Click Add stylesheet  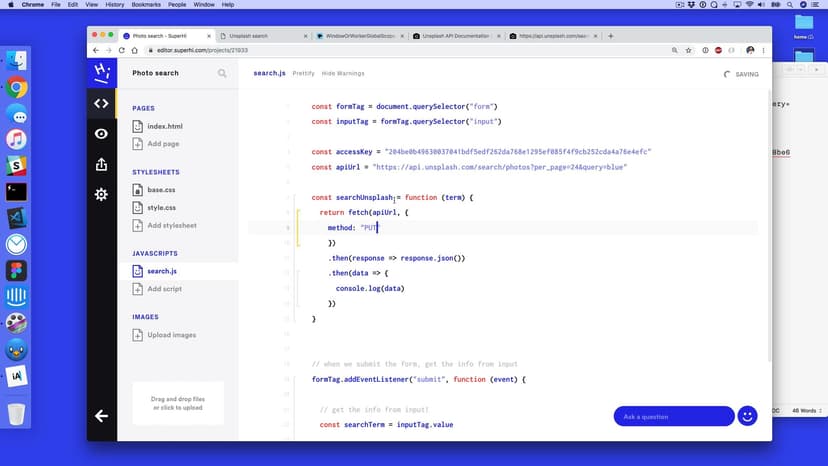171,226
